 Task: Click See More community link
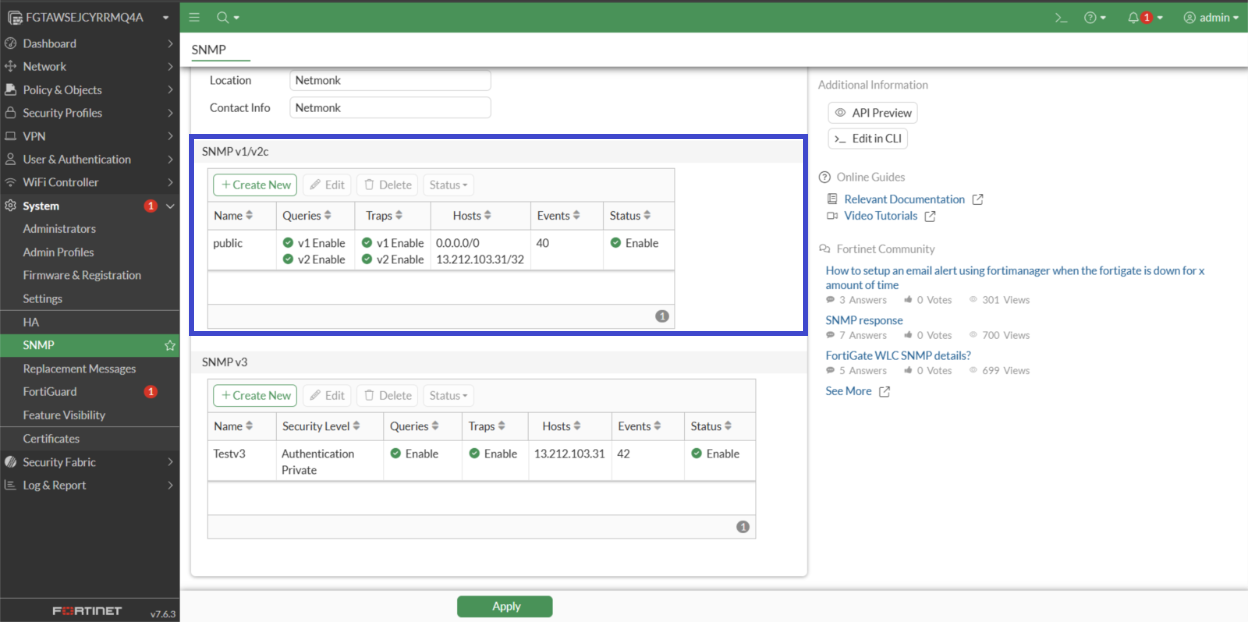[x=848, y=391]
